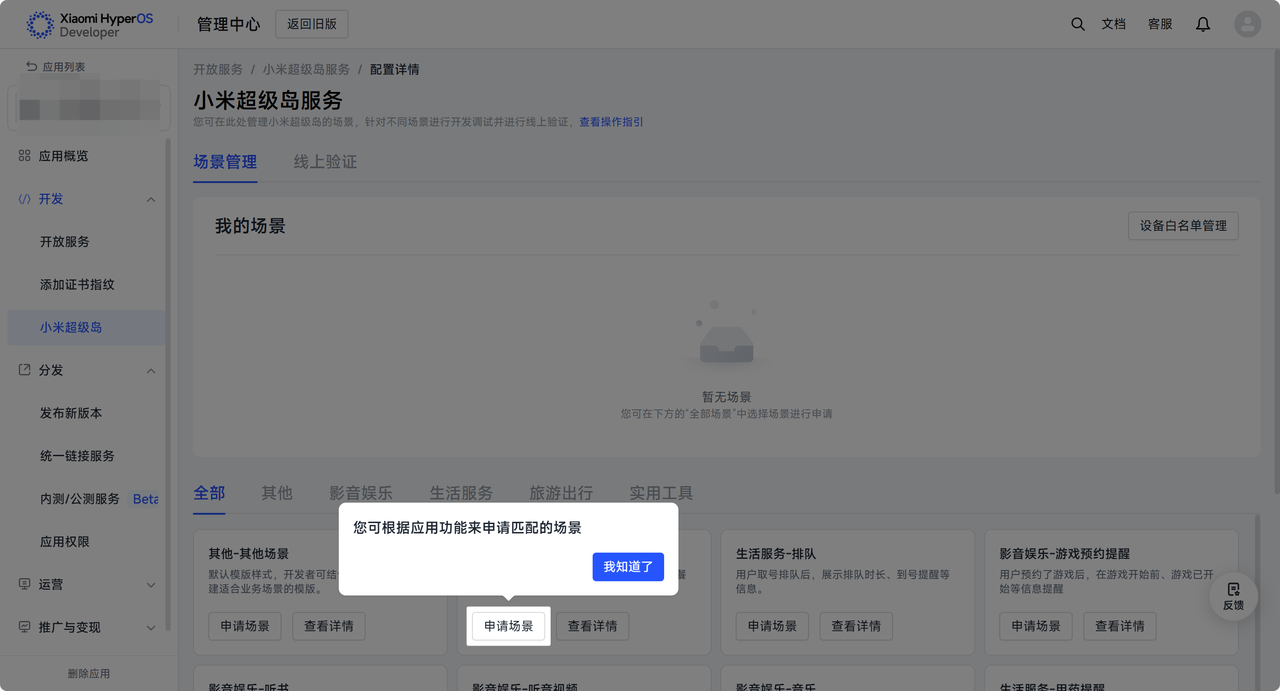Dismiss tooltip with 我知道了 button
This screenshot has height=691, width=1280.
coord(627,567)
